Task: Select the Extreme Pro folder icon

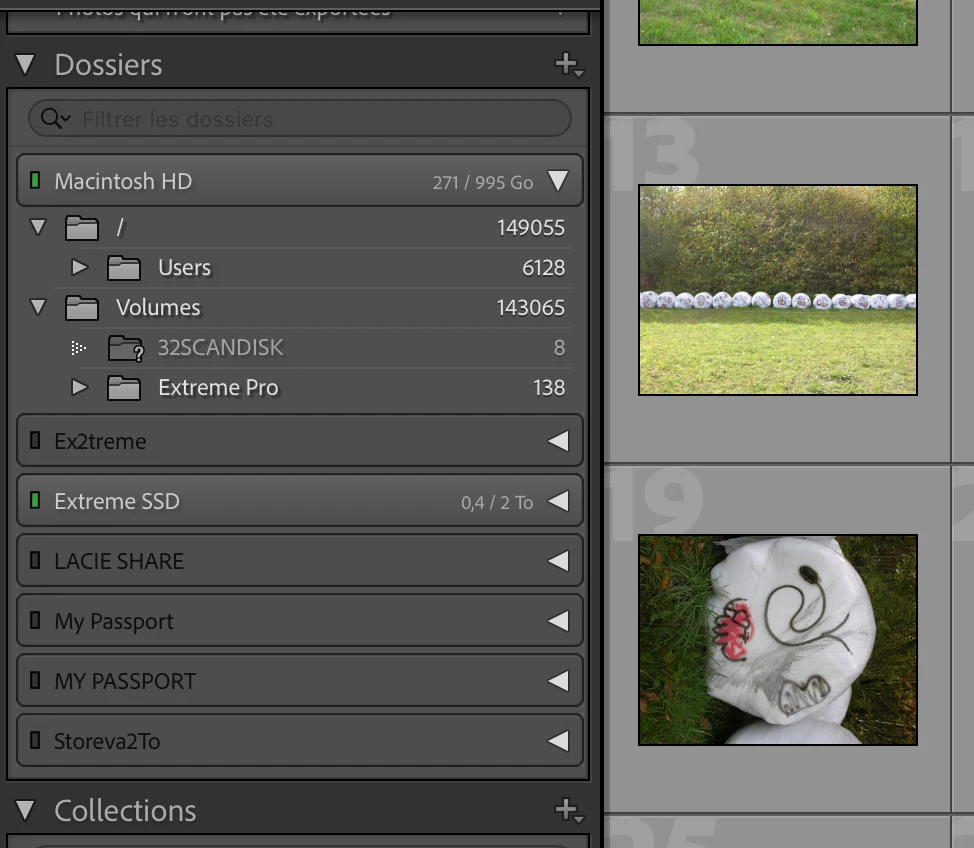Action: [x=124, y=388]
